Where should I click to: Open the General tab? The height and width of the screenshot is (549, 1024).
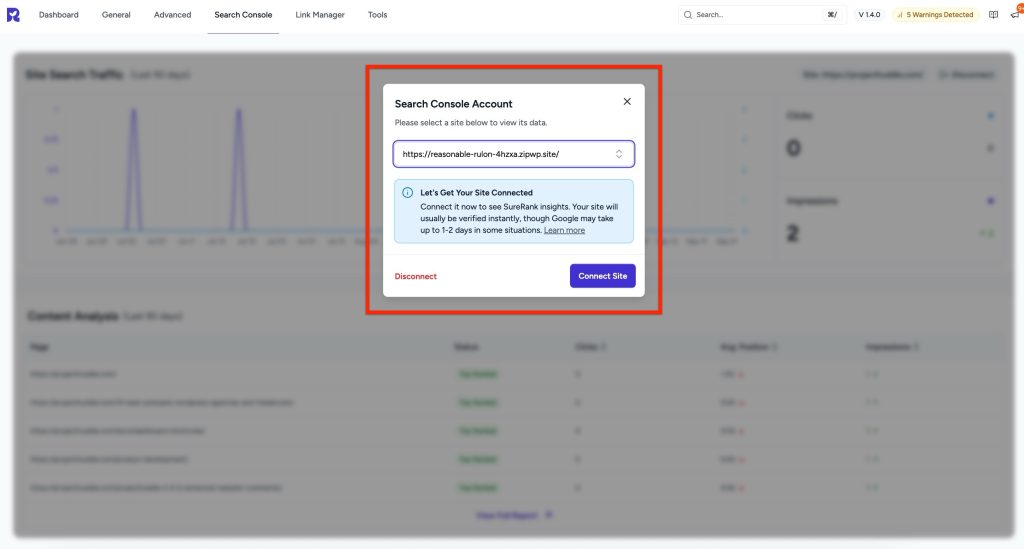[x=116, y=15]
